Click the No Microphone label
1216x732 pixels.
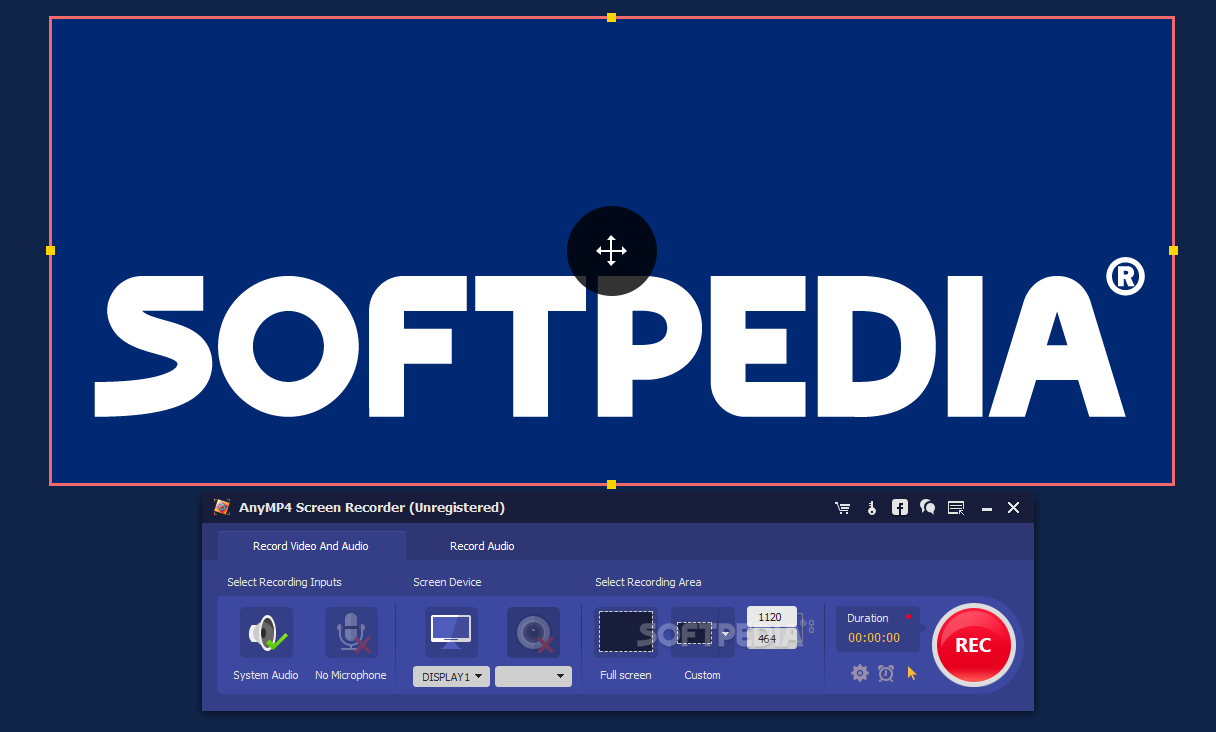[x=351, y=675]
